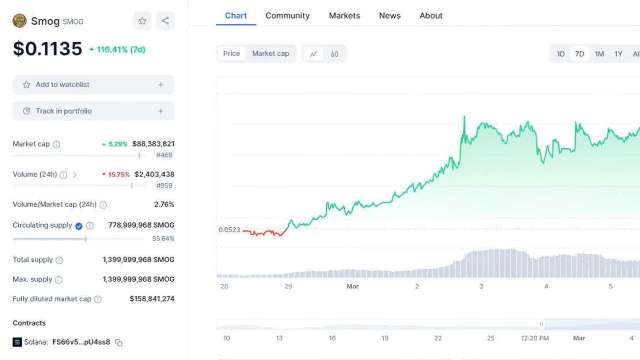The height and width of the screenshot is (360, 640).
Task: Switch chart range to 1D
Action: [561, 54]
